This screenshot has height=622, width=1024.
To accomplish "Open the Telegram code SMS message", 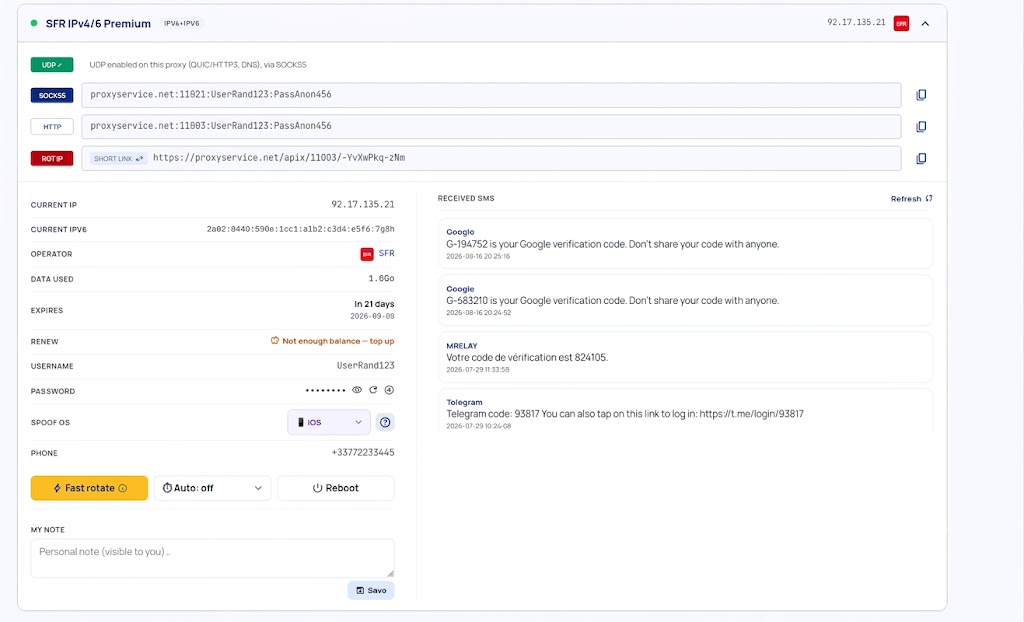I will [x=685, y=410].
